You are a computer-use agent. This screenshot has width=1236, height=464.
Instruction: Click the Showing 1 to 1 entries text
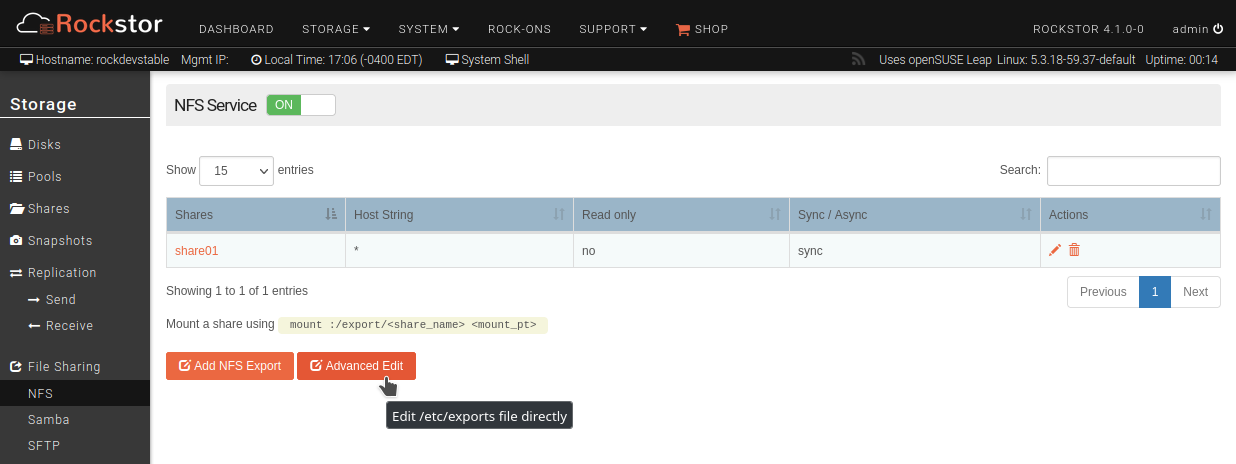(237, 291)
